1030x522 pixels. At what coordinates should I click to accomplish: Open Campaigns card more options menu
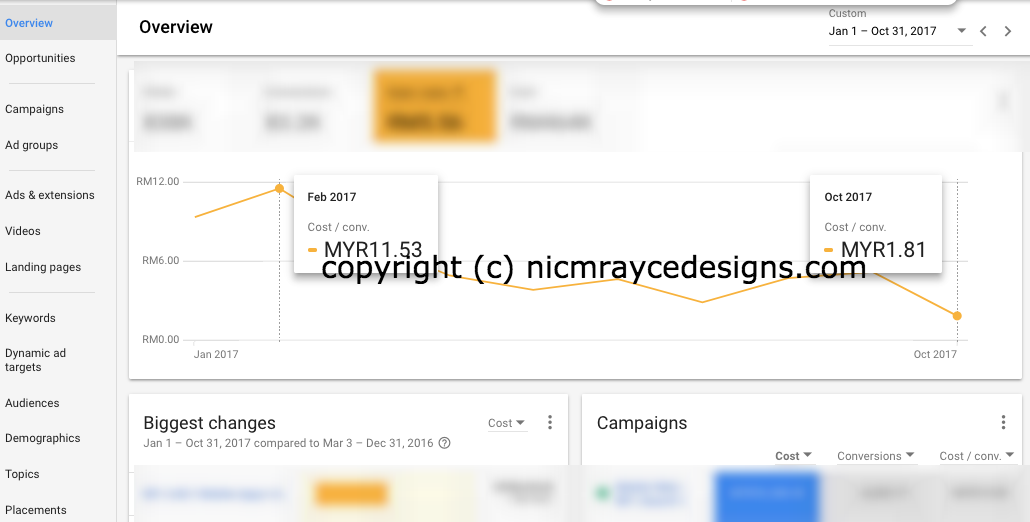coord(1003,422)
